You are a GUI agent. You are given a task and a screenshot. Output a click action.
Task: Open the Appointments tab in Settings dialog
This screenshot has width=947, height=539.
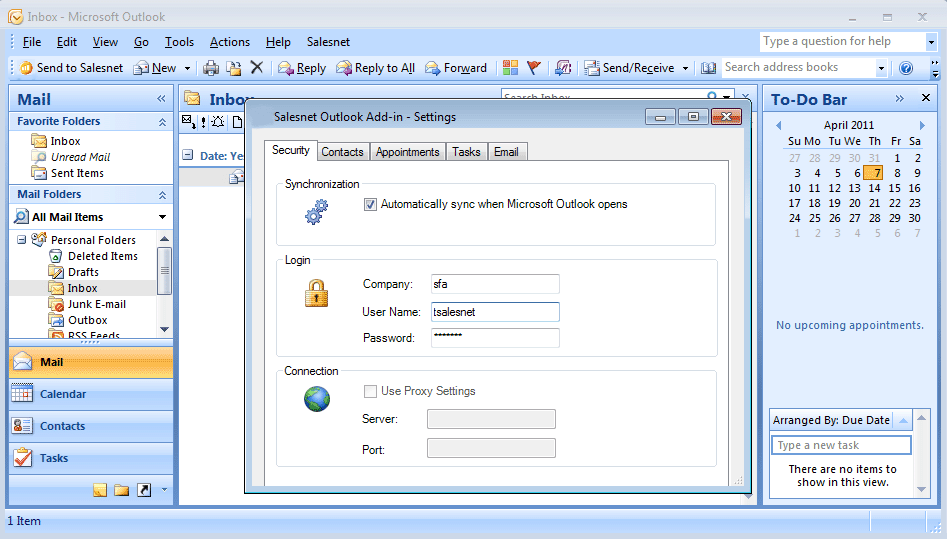[408, 152]
